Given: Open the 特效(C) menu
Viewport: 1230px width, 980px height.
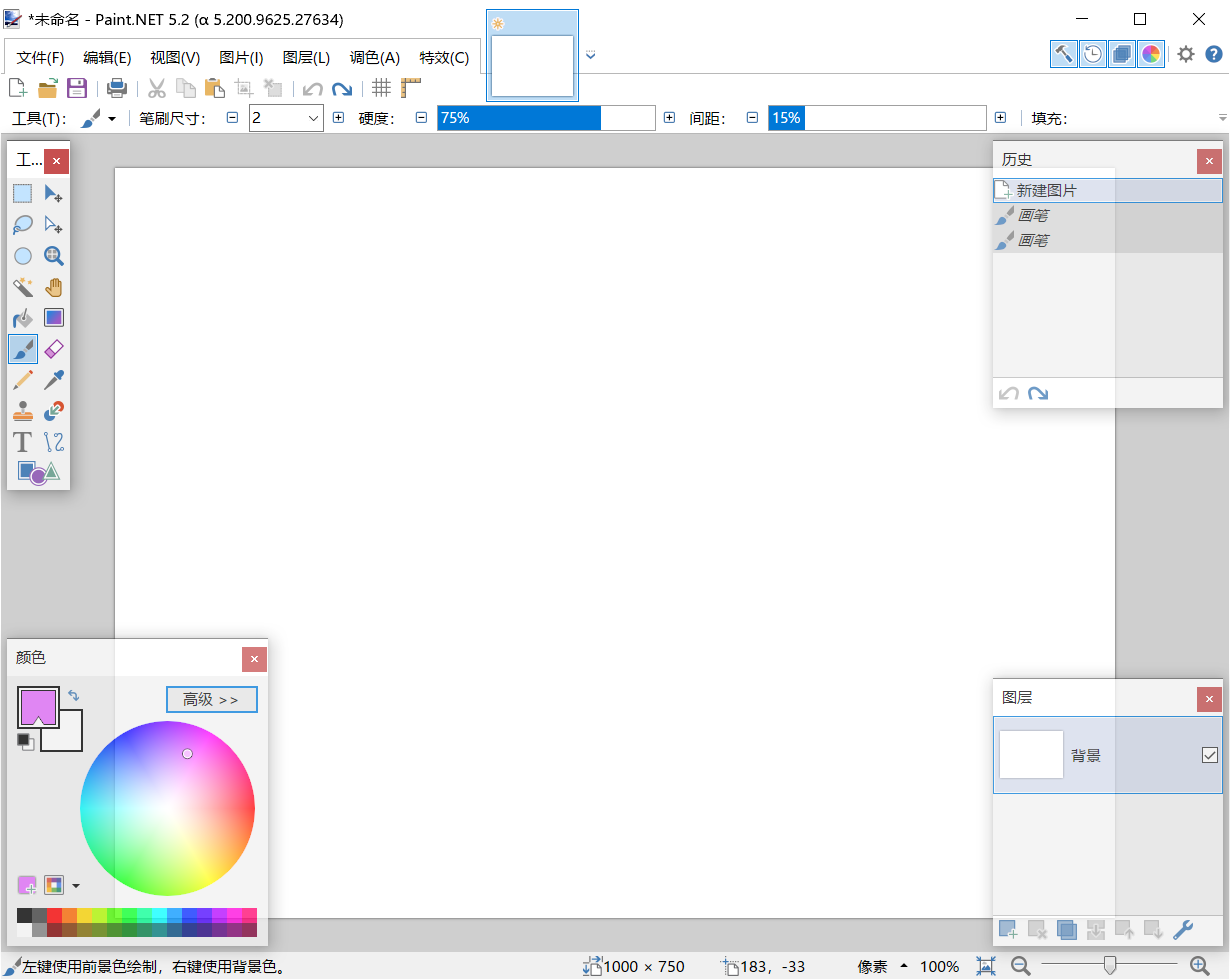Looking at the screenshot, I should (444, 58).
